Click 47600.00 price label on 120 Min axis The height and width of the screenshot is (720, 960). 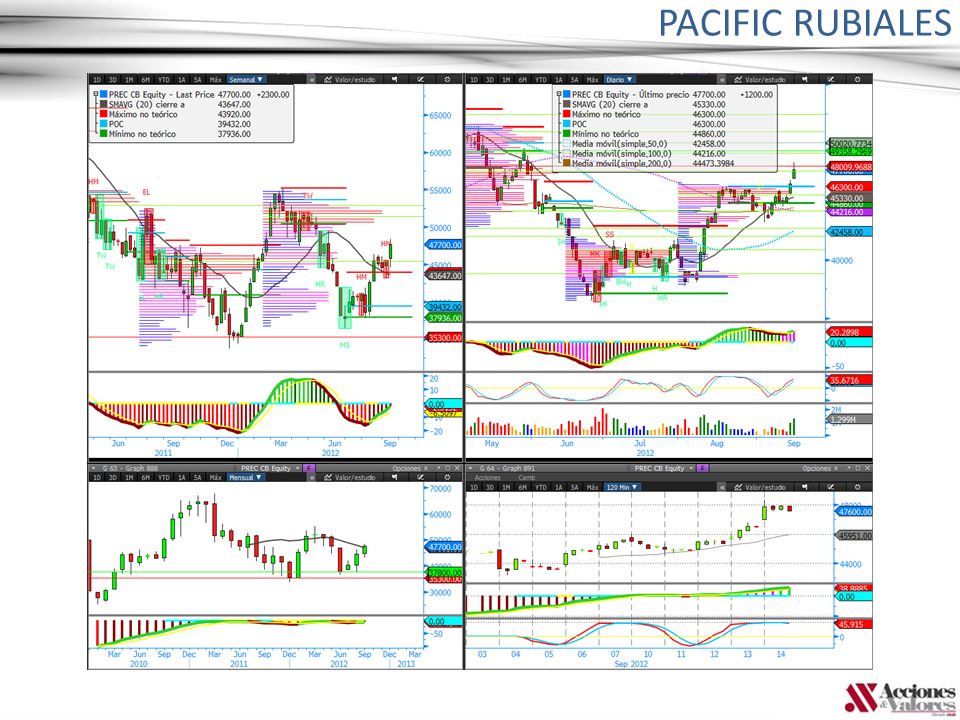tap(853, 511)
